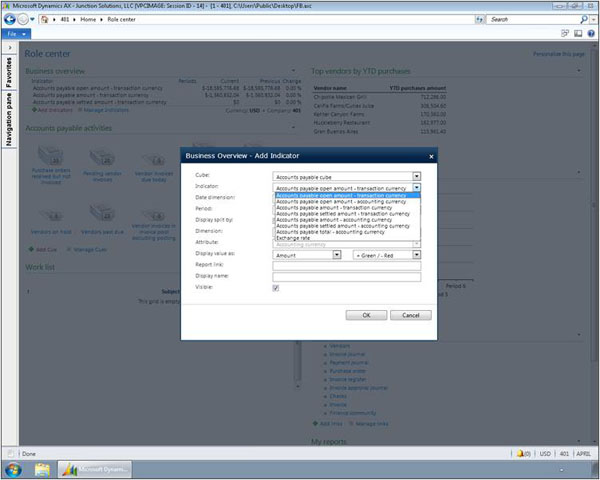Open Windows Explorer from the taskbar
Viewport: 600px width, 480px height.
click(x=44, y=469)
